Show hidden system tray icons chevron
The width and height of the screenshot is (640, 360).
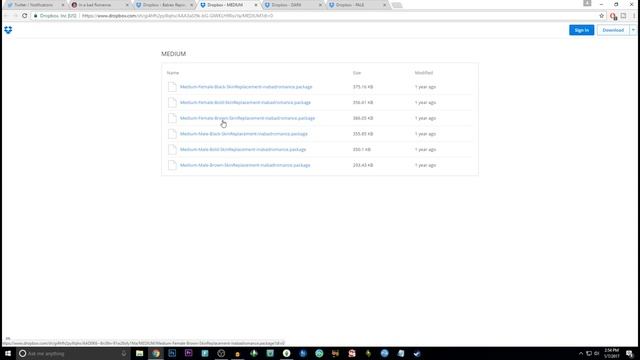[x=581, y=353]
